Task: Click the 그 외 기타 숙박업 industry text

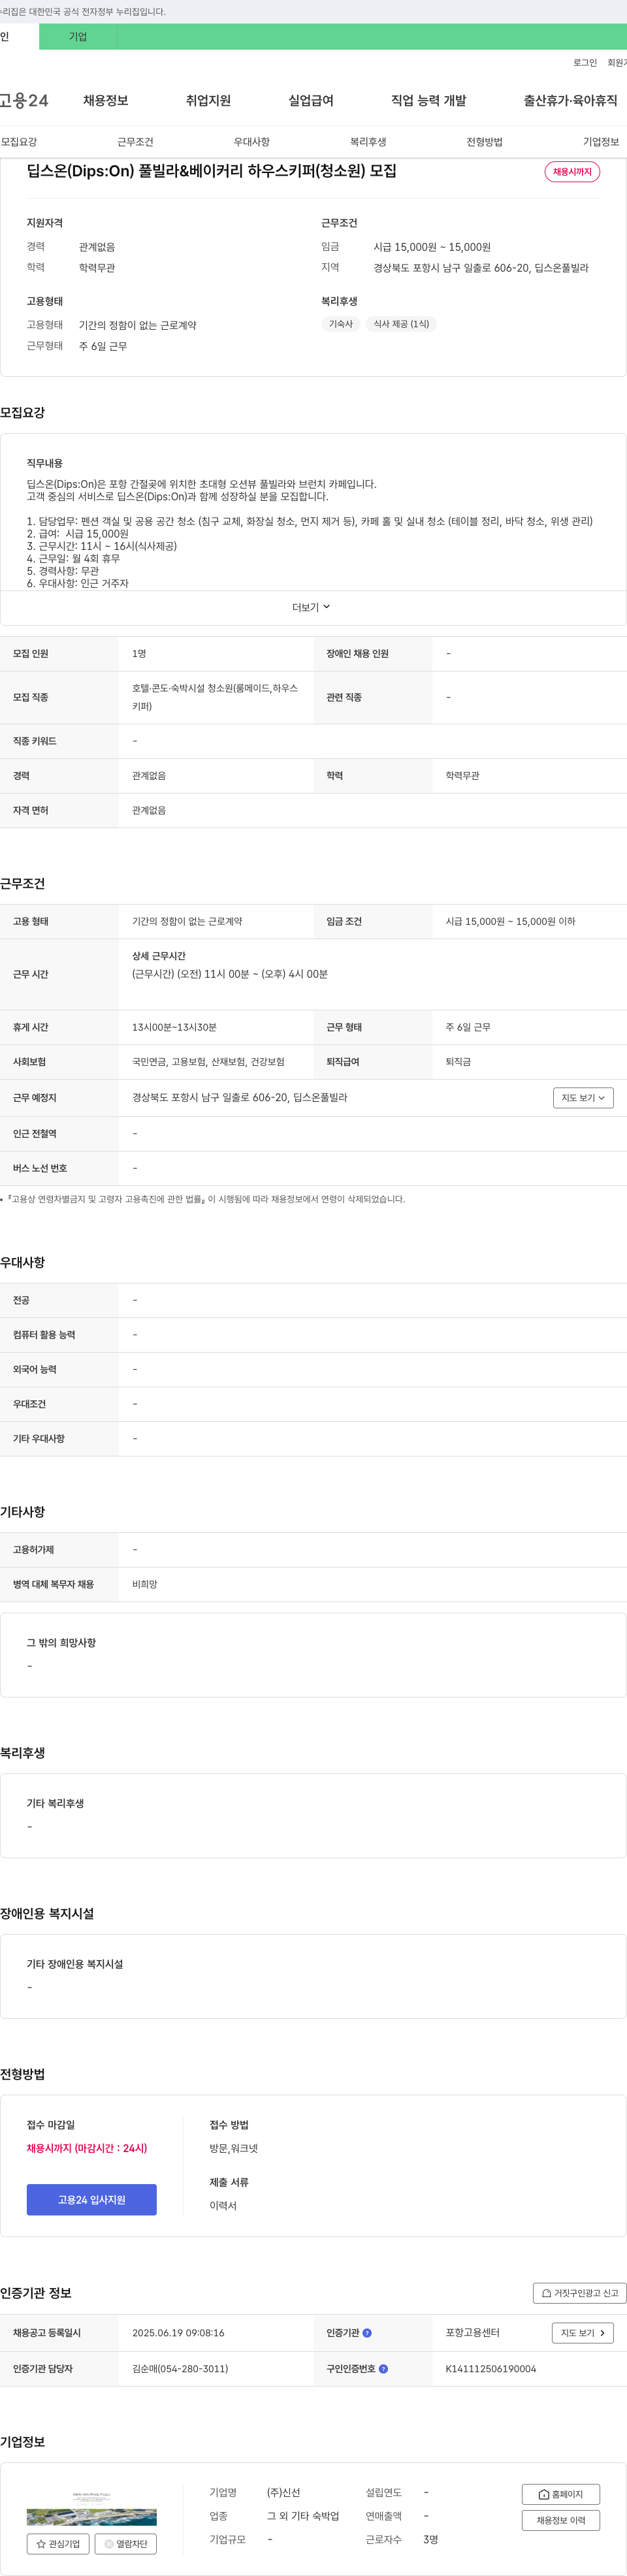Action: click(302, 2516)
